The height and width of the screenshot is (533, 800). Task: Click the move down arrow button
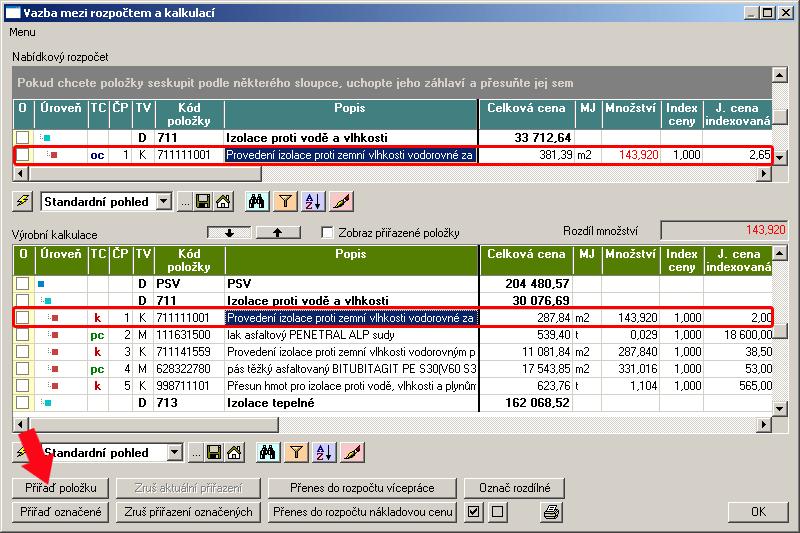229,233
